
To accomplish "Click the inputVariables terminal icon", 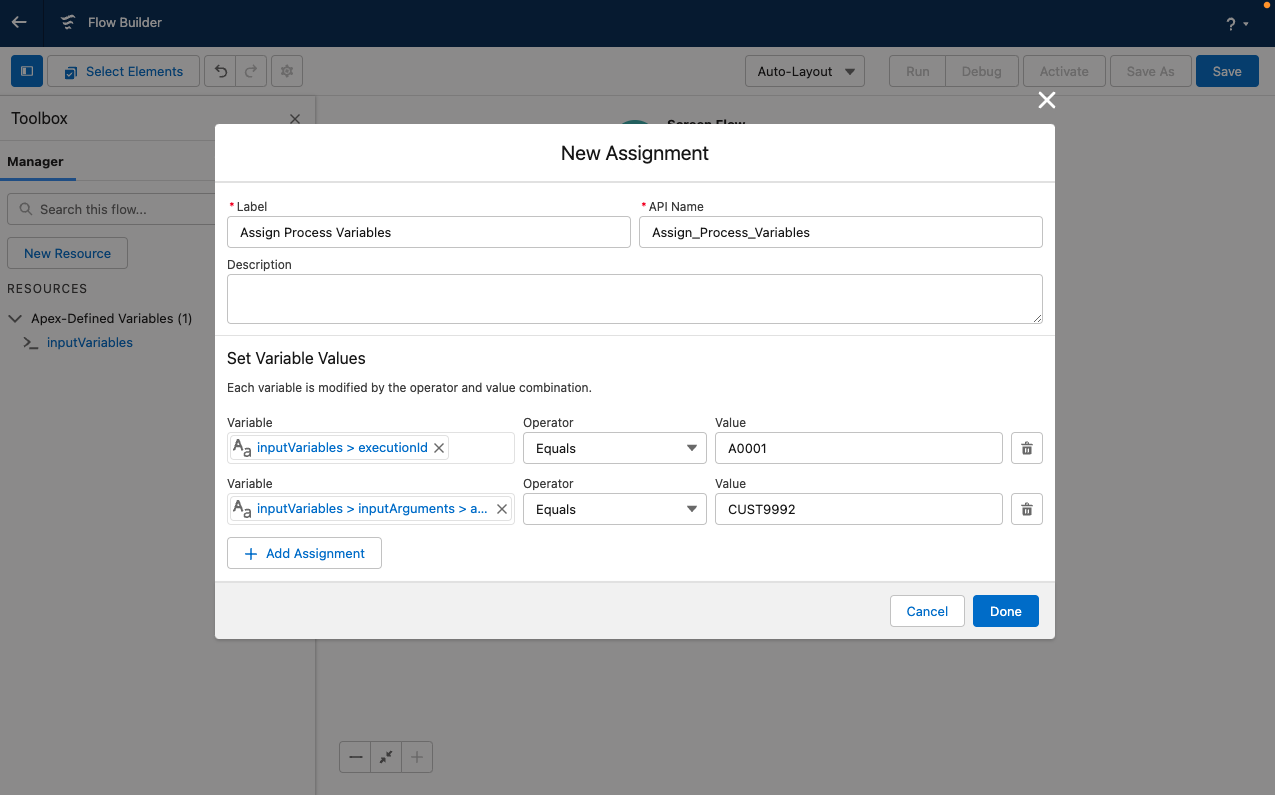I will point(31,343).
